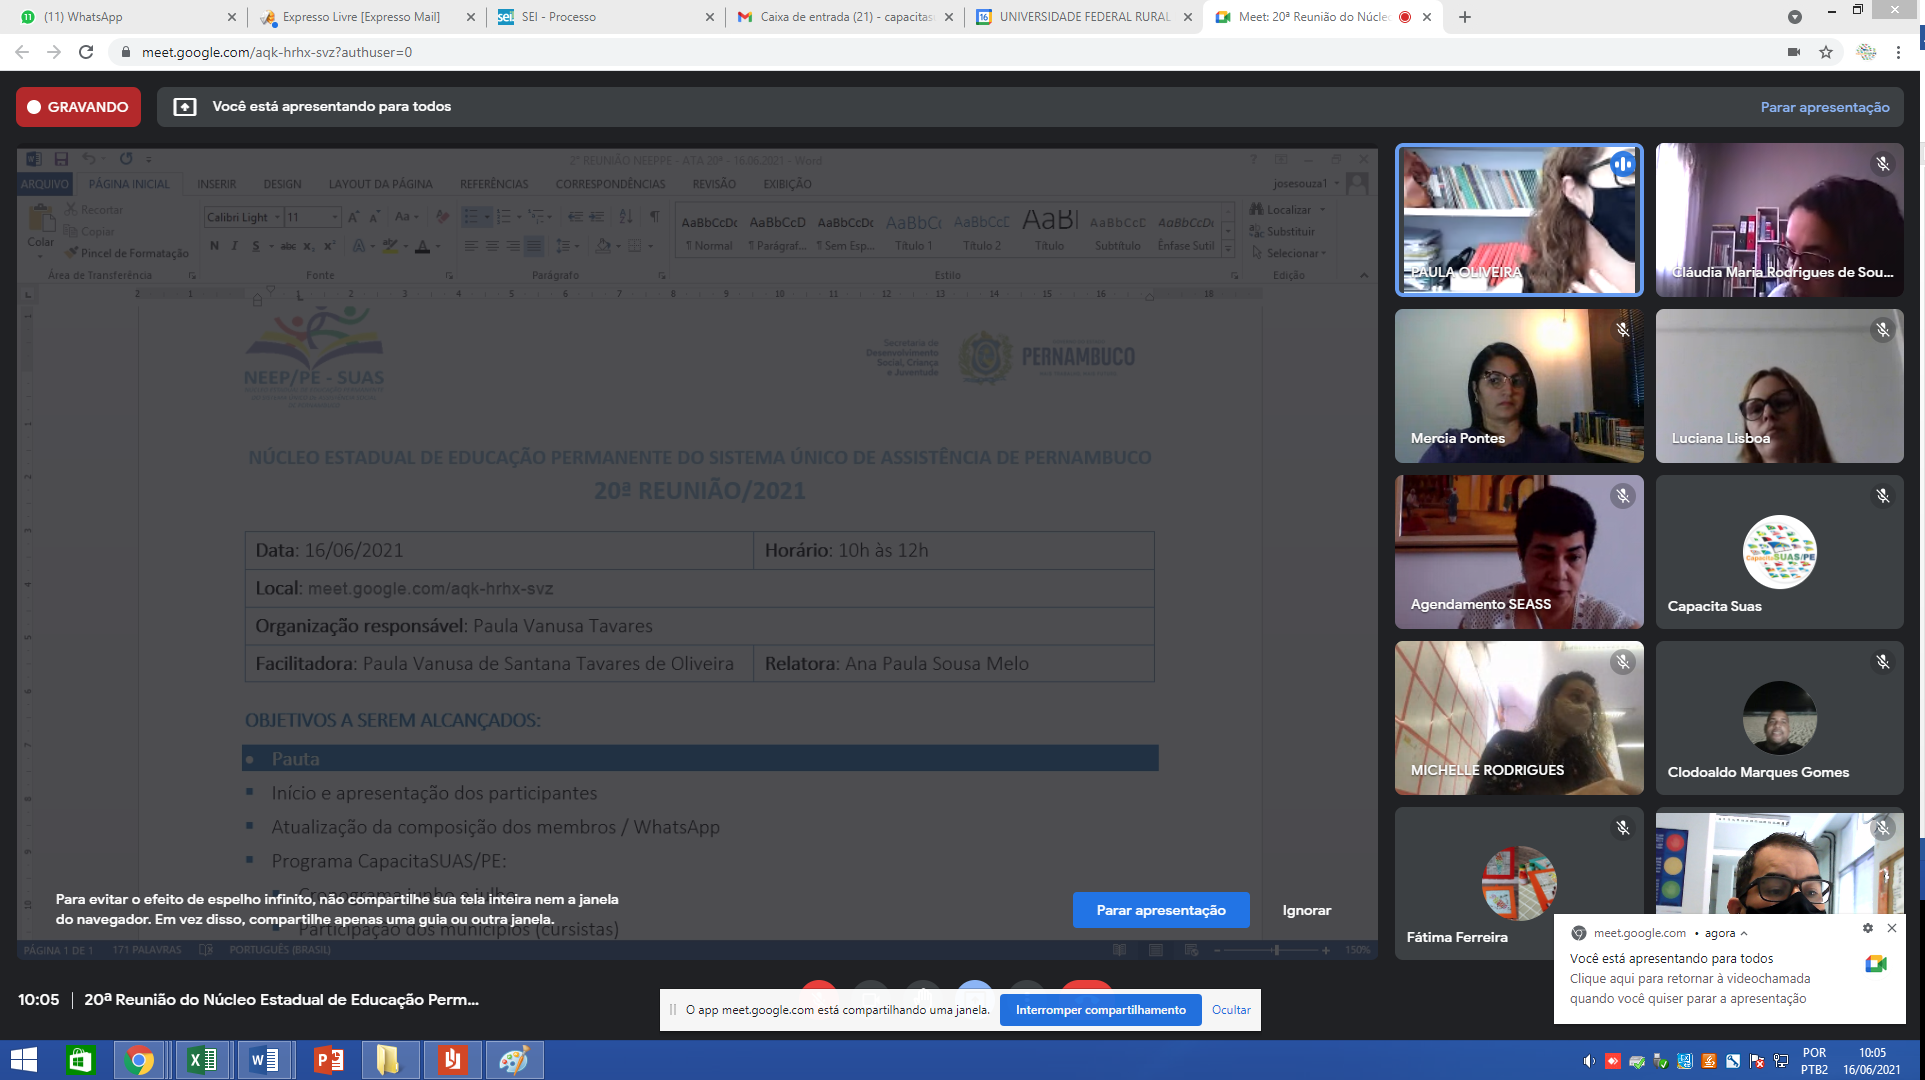
Task: Click Ocultar on the sharing bar
Action: coord(1230,1010)
